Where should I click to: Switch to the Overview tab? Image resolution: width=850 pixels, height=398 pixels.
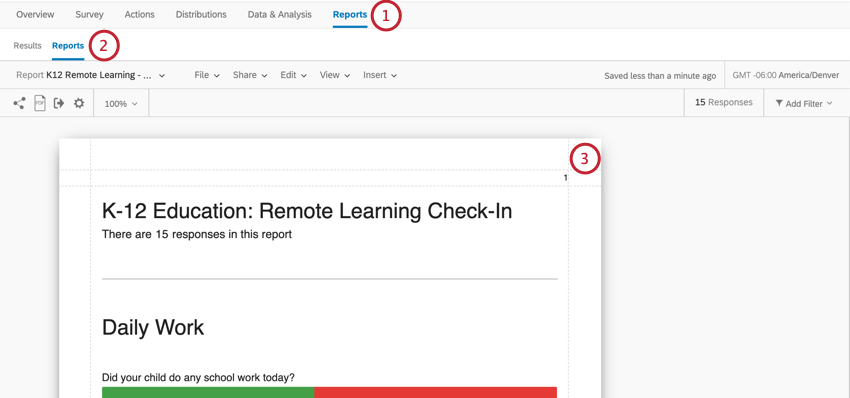click(x=35, y=15)
